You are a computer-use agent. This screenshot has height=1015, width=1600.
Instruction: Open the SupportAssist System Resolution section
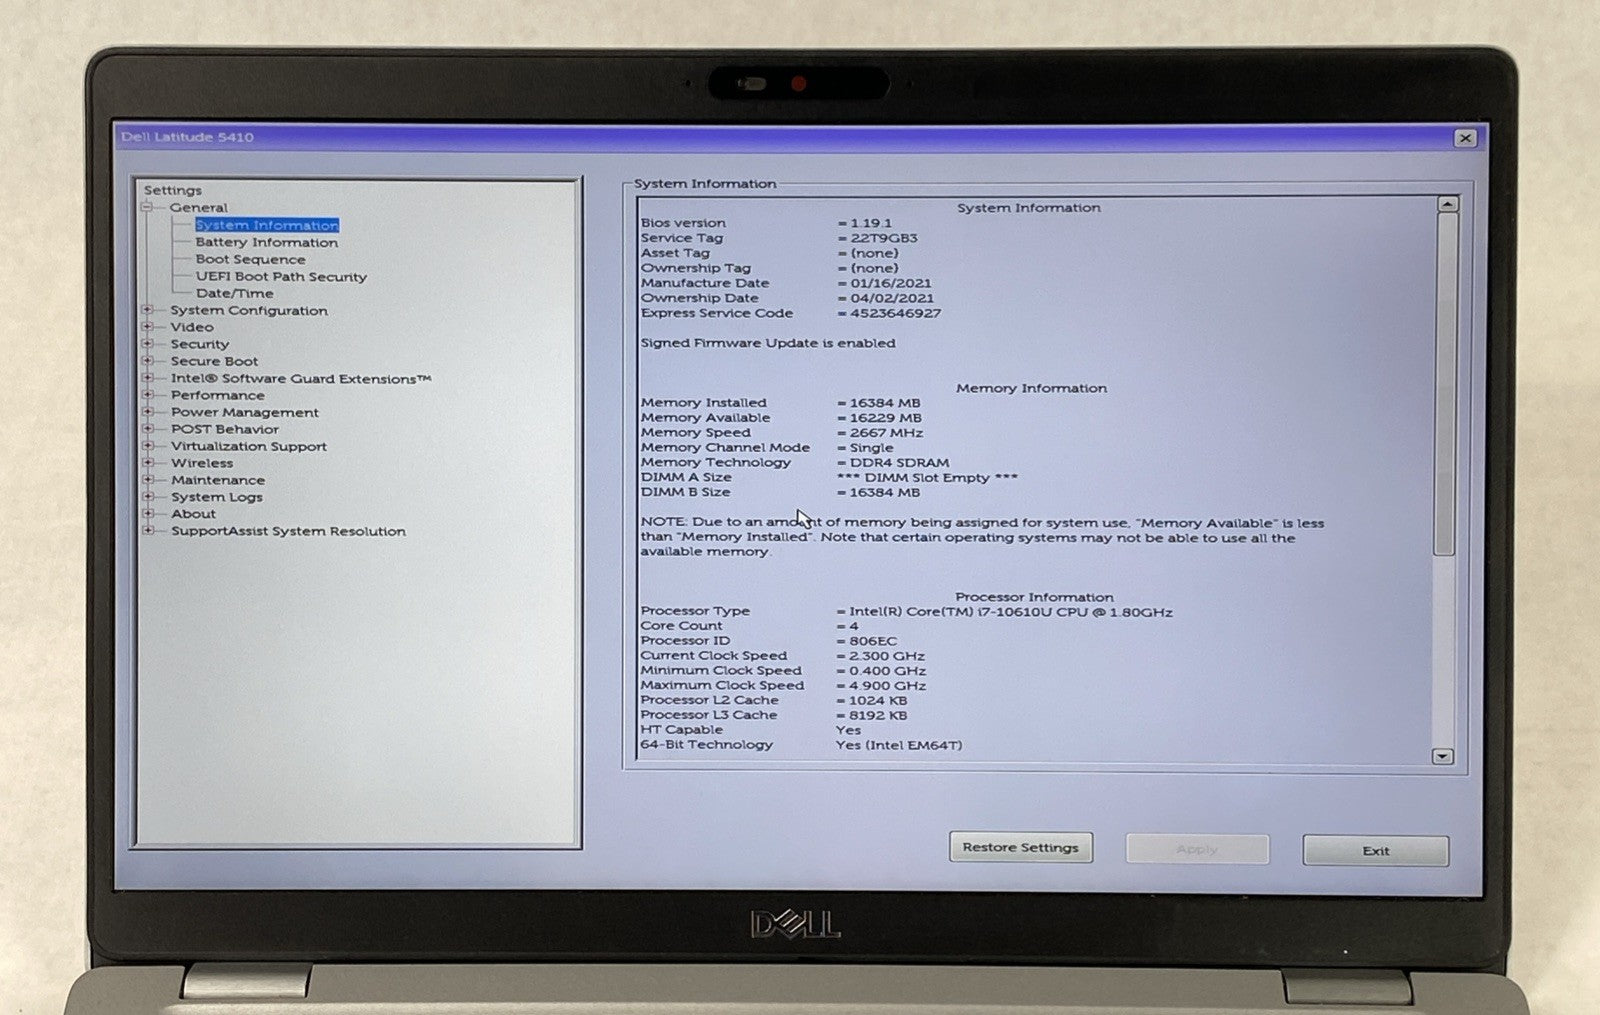click(288, 531)
